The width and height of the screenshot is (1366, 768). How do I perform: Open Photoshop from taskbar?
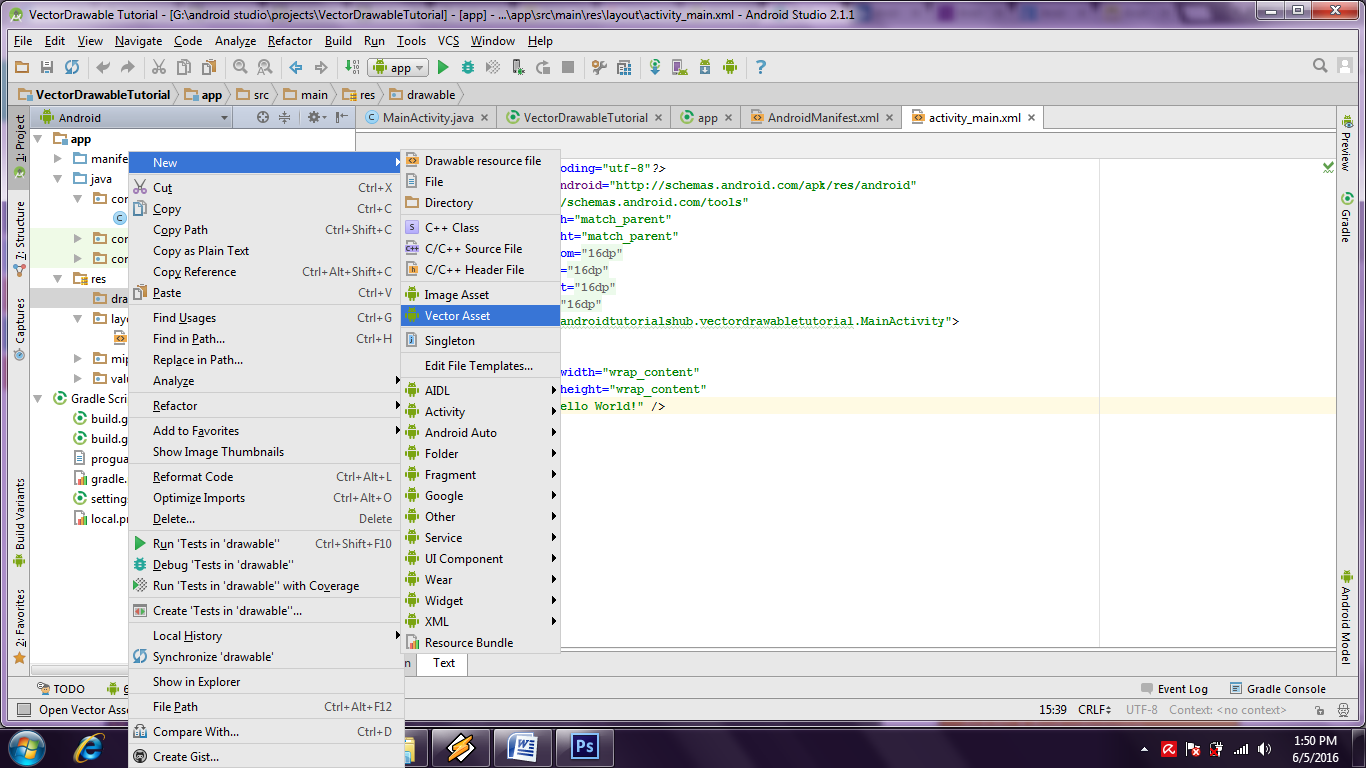coord(585,748)
